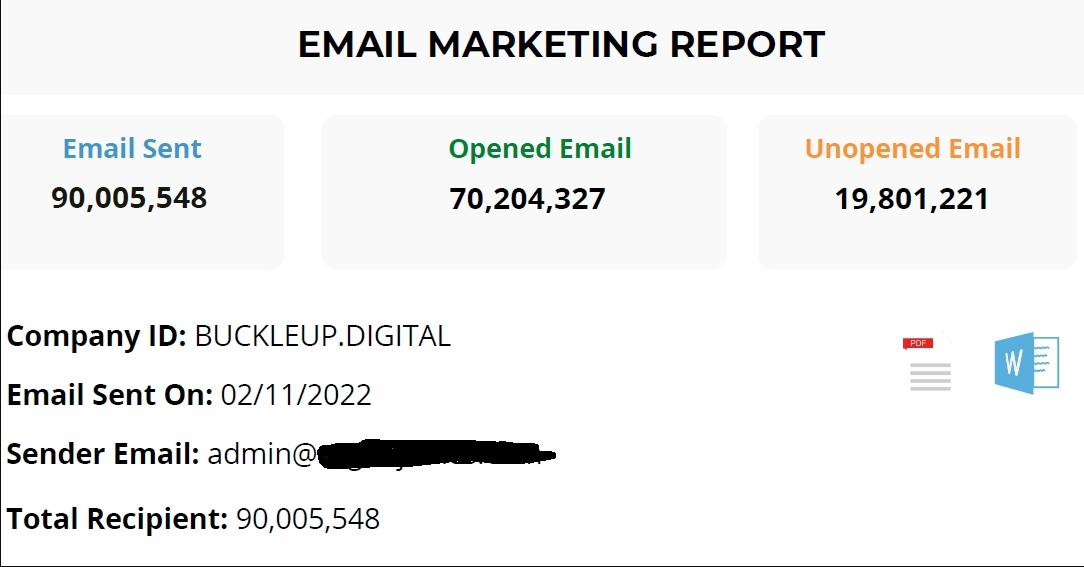Select the Total Recipient value 90,005,548

coord(308,520)
